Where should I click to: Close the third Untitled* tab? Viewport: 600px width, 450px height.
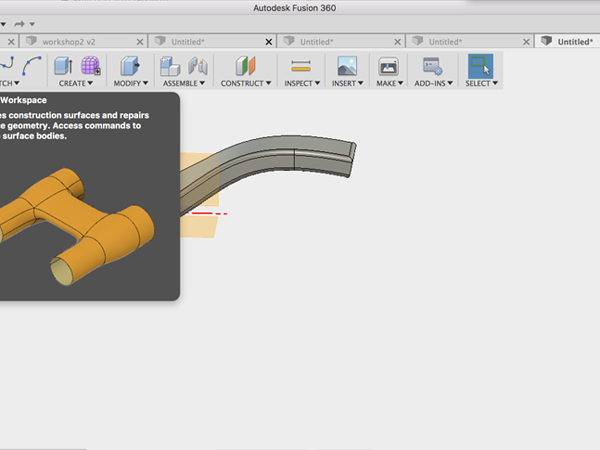click(526, 42)
